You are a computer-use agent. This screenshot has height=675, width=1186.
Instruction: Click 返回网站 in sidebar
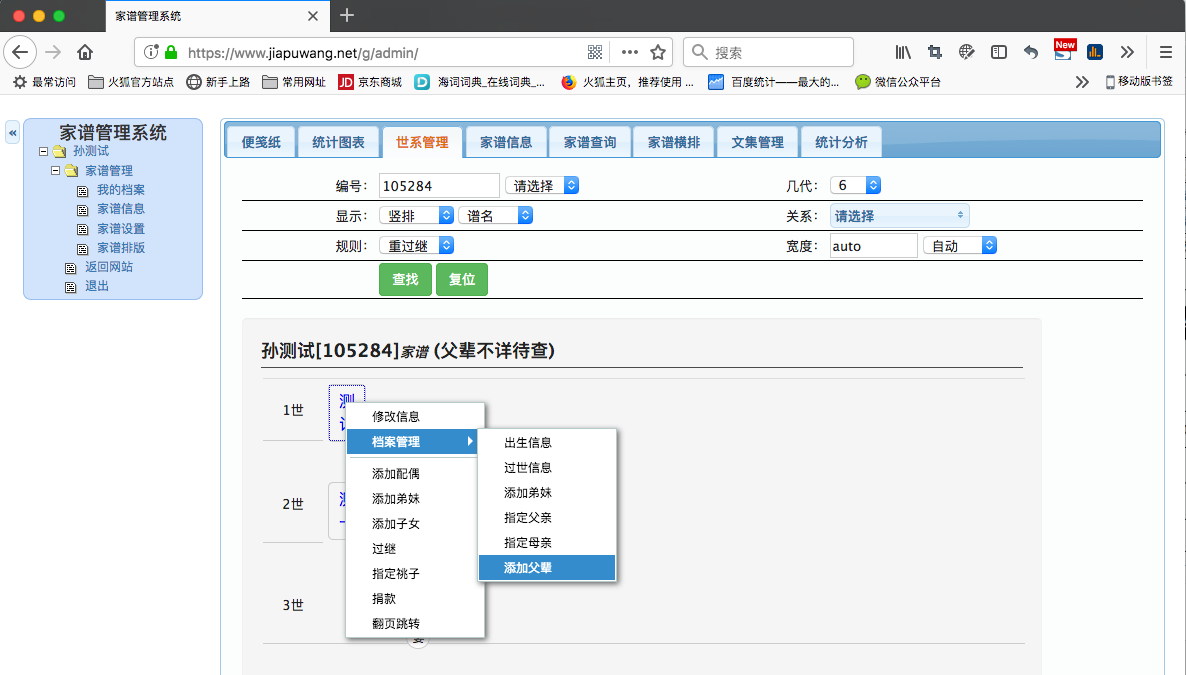(x=109, y=267)
